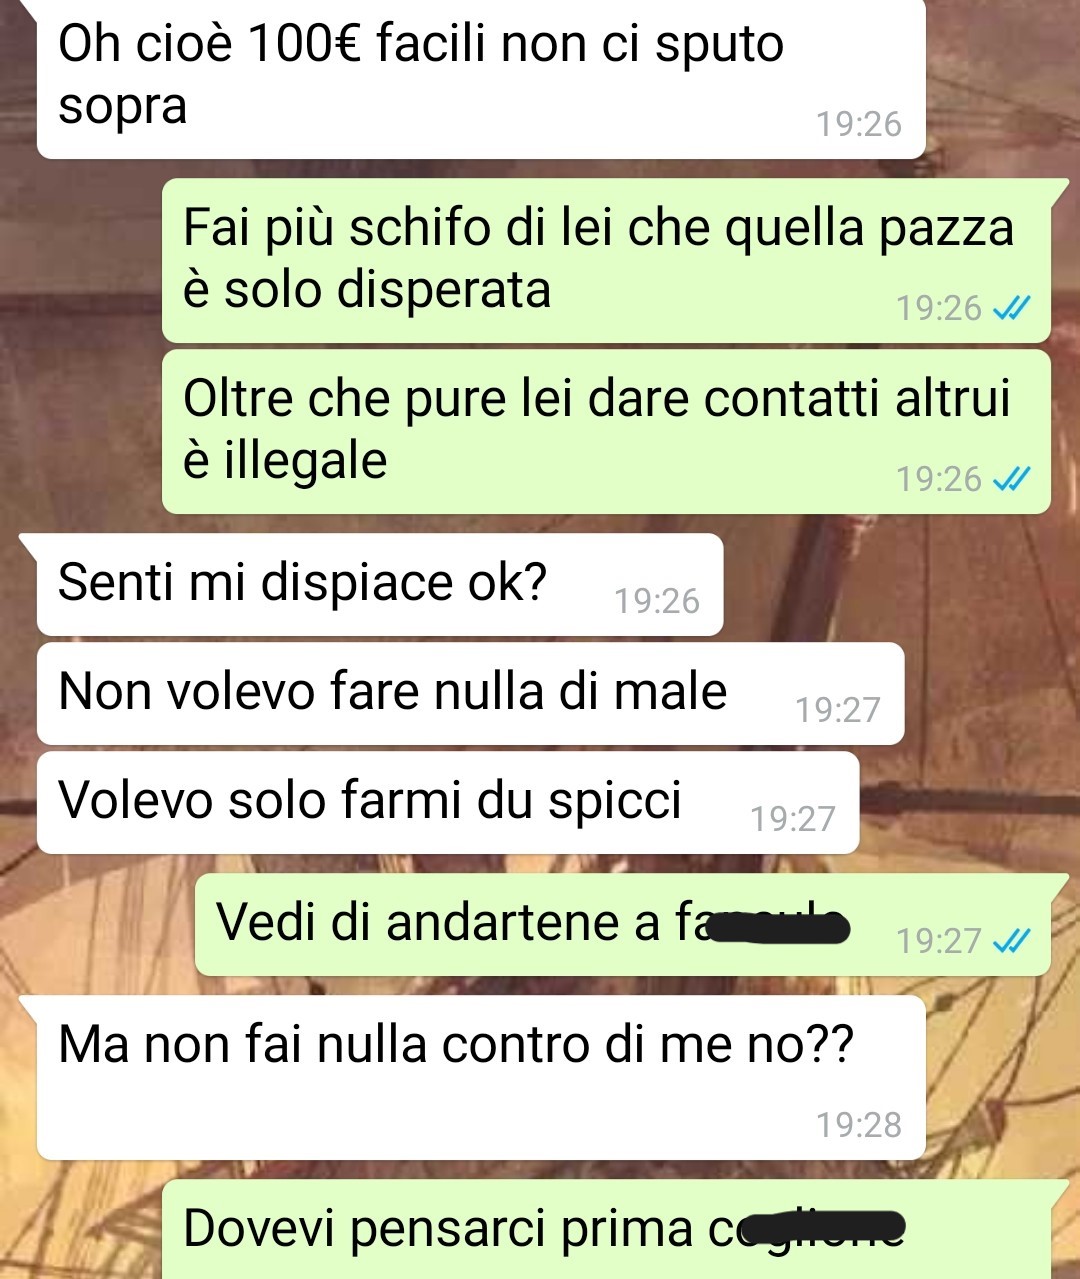This screenshot has height=1279, width=1080.
Task: Tap message "Oltre che pure lei dare contatti"
Action: (x=606, y=431)
